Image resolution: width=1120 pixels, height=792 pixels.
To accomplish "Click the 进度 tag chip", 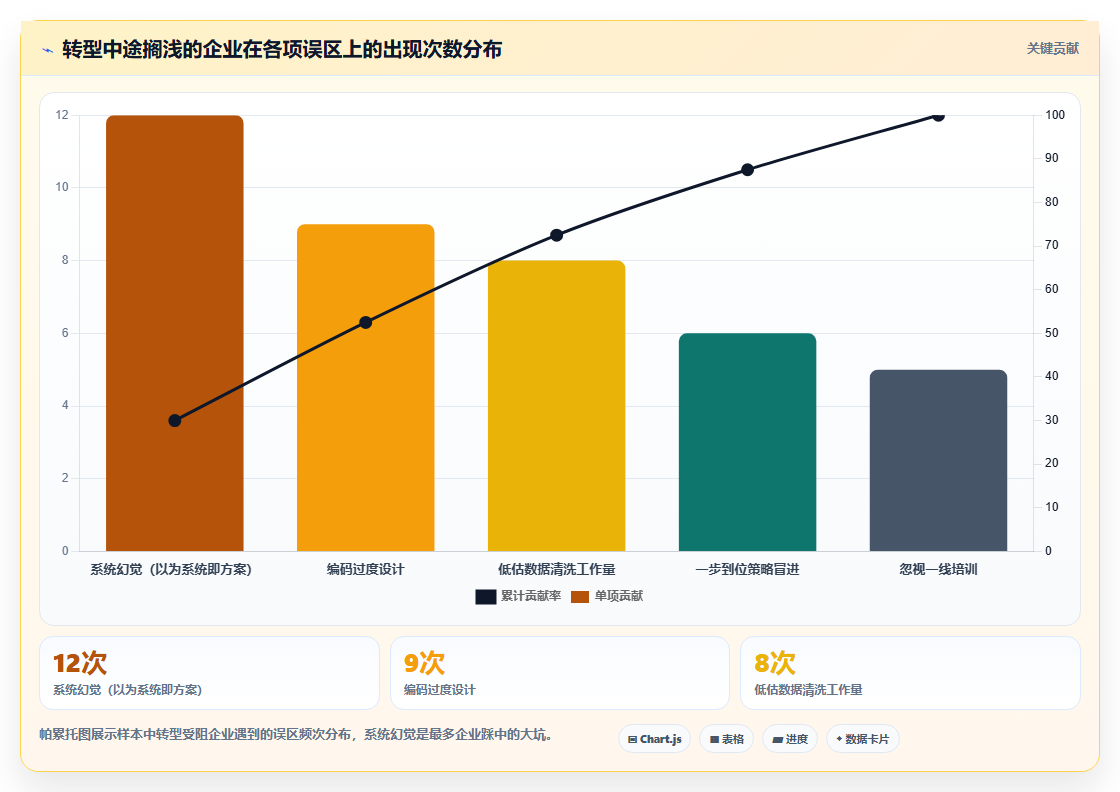I will click(x=790, y=739).
